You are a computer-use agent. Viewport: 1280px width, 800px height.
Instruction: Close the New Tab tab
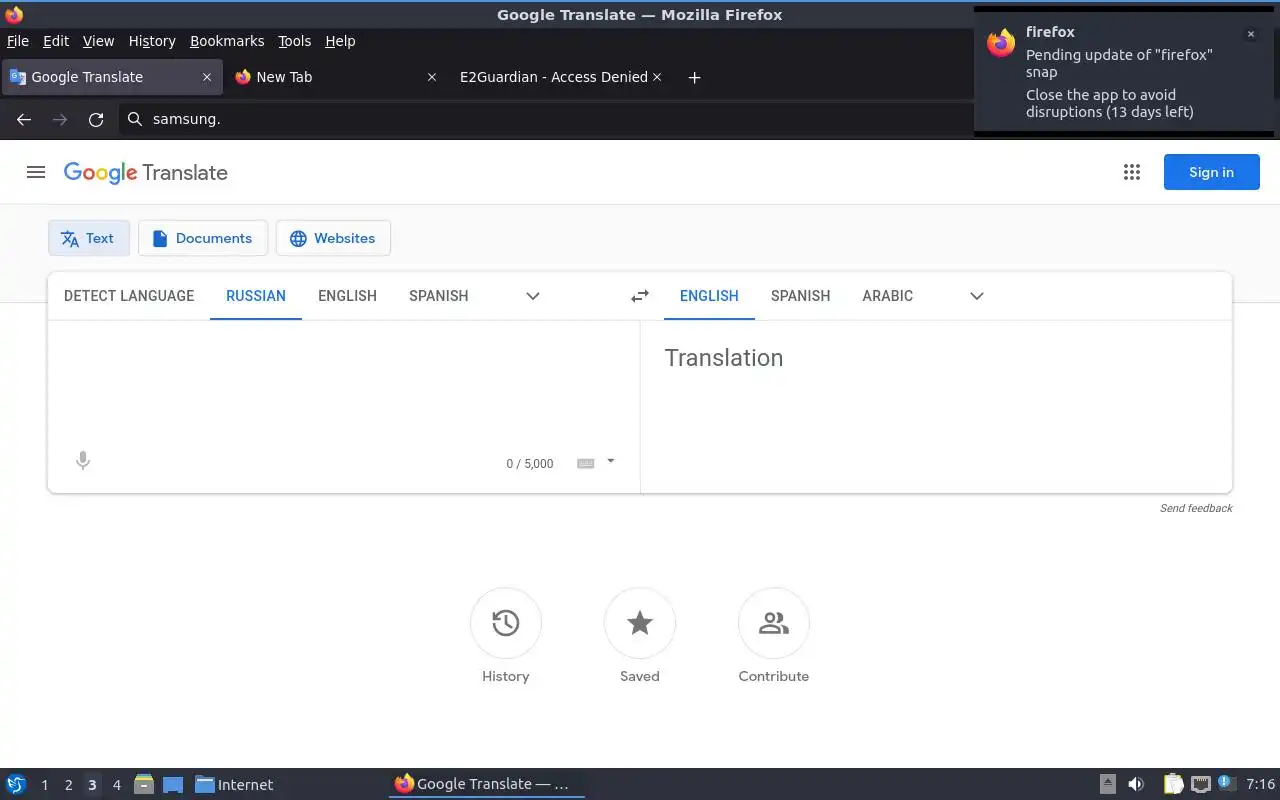click(x=432, y=77)
